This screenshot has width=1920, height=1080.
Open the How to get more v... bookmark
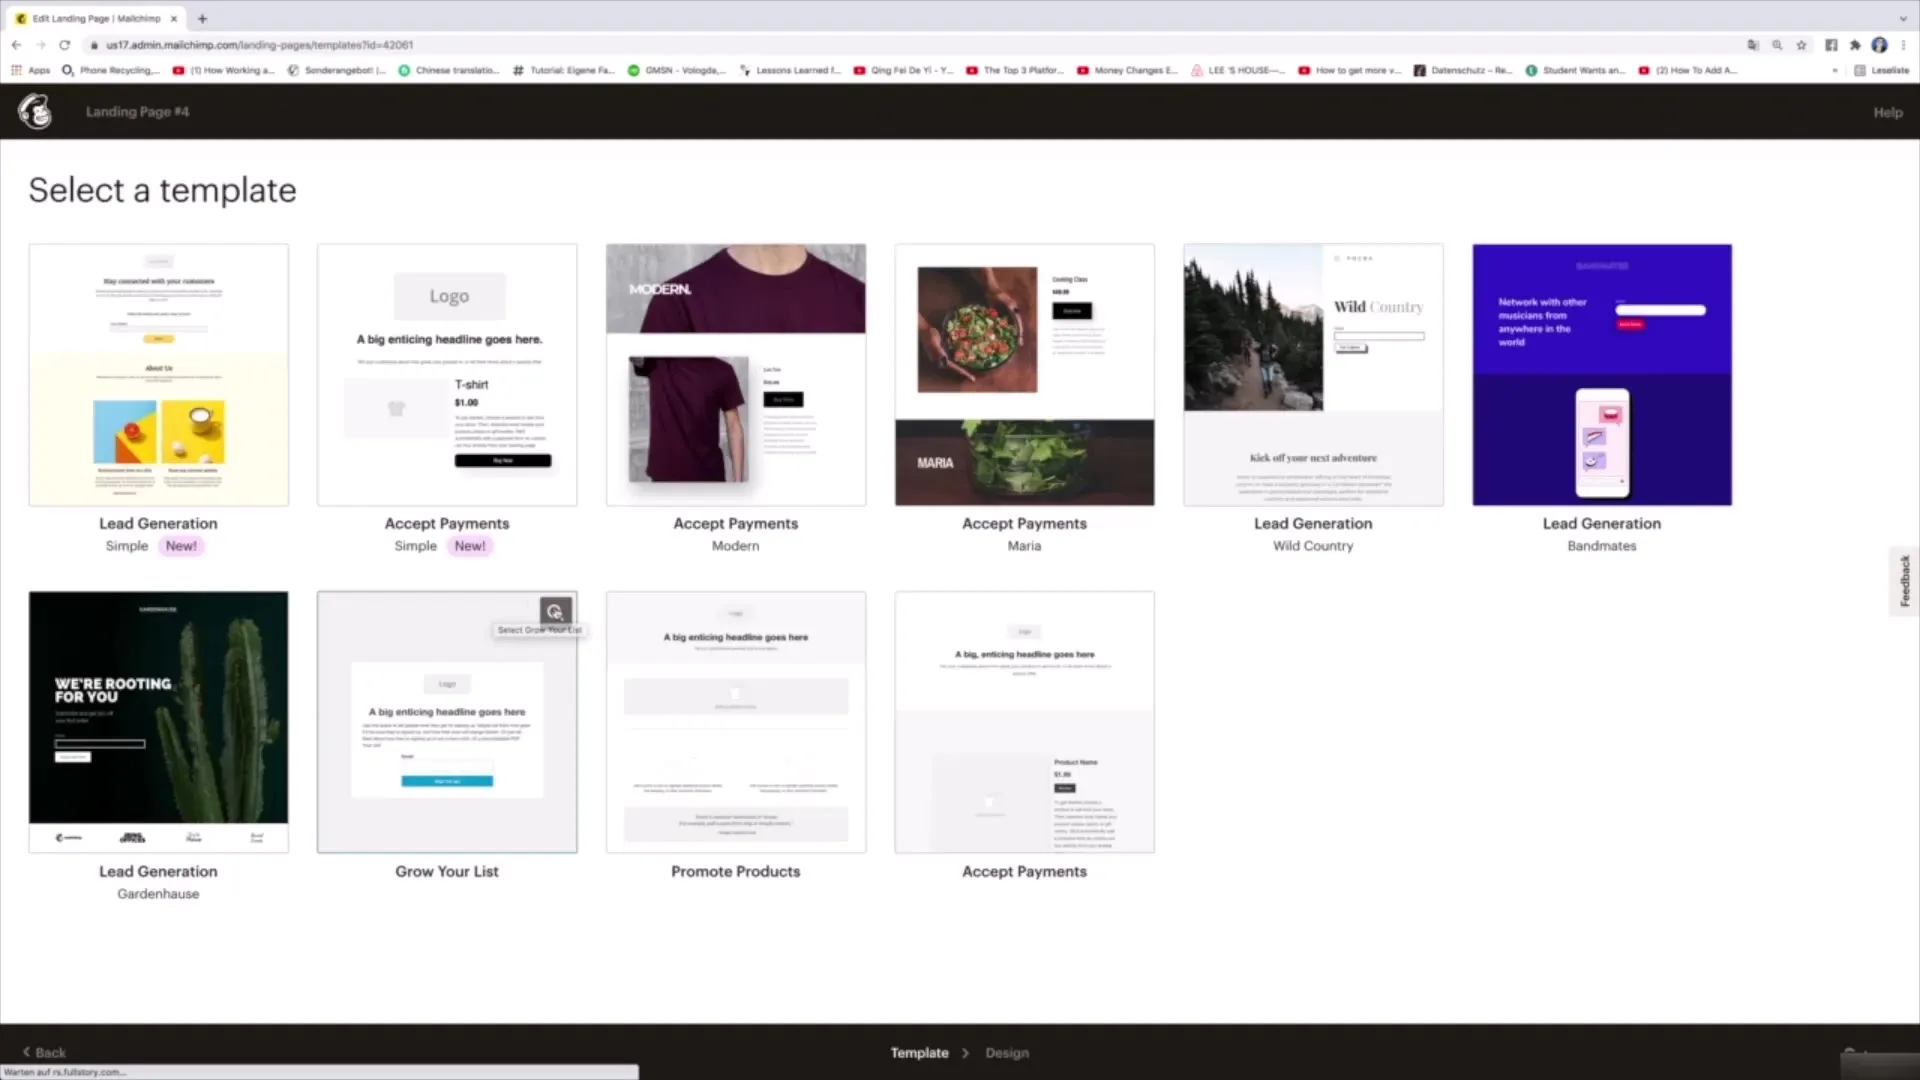(1350, 70)
